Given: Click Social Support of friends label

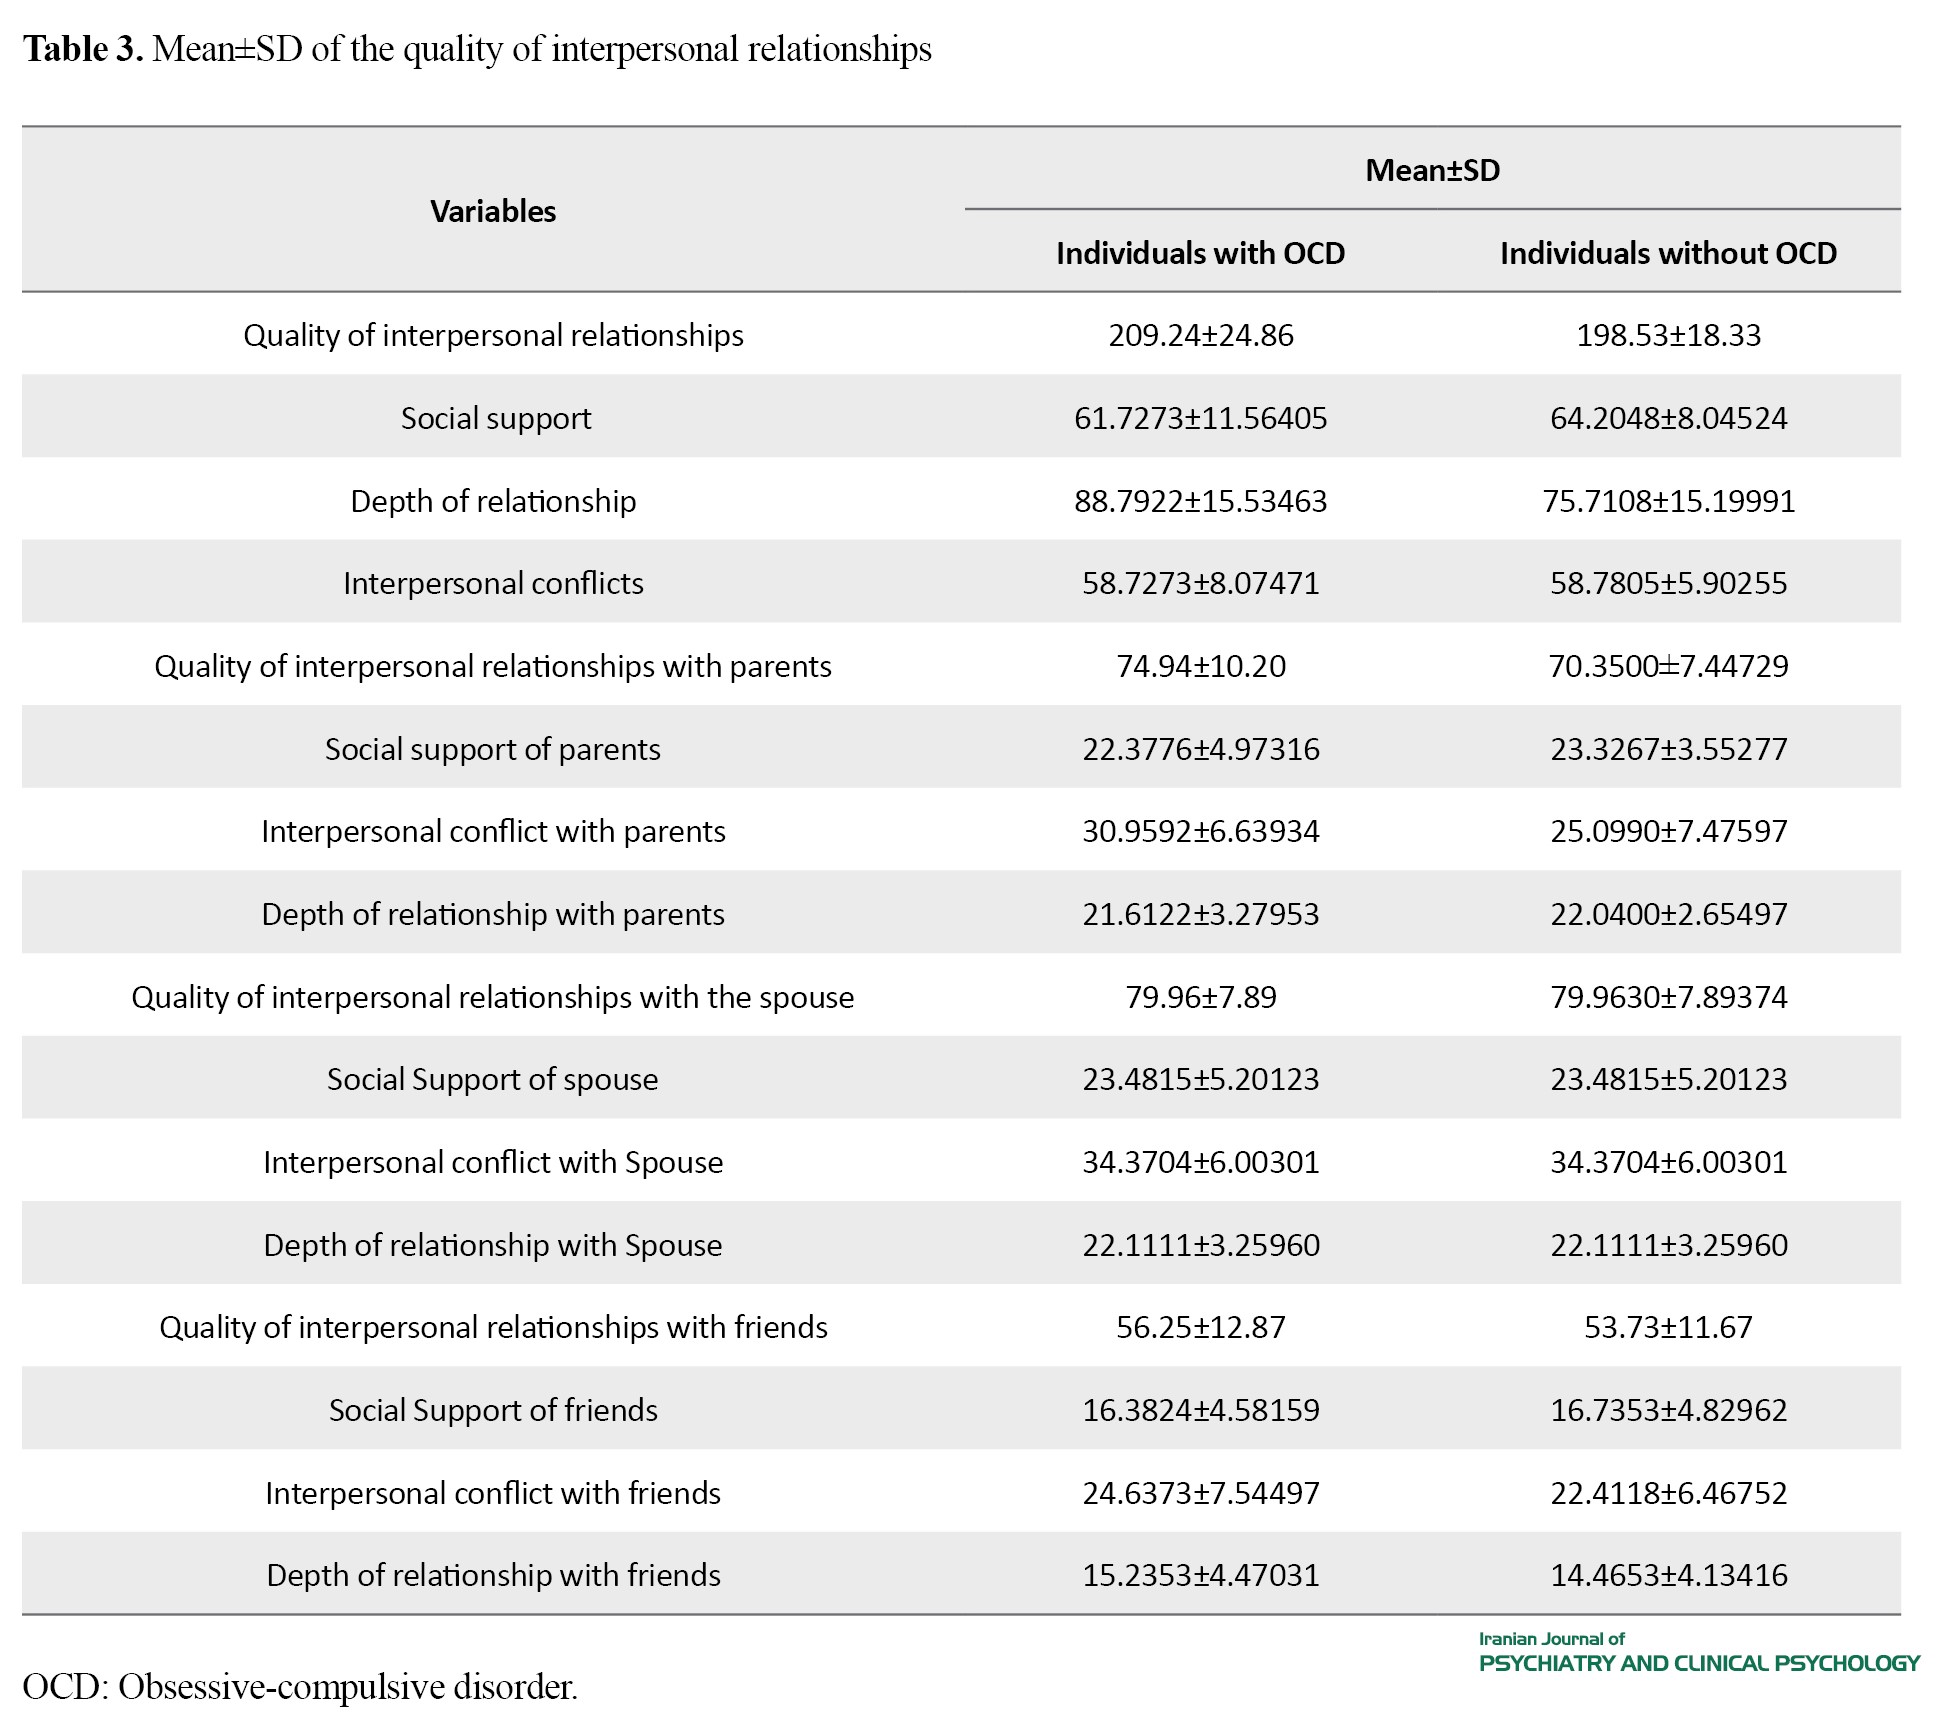Looking at the screenshot, I should 493,1410.
